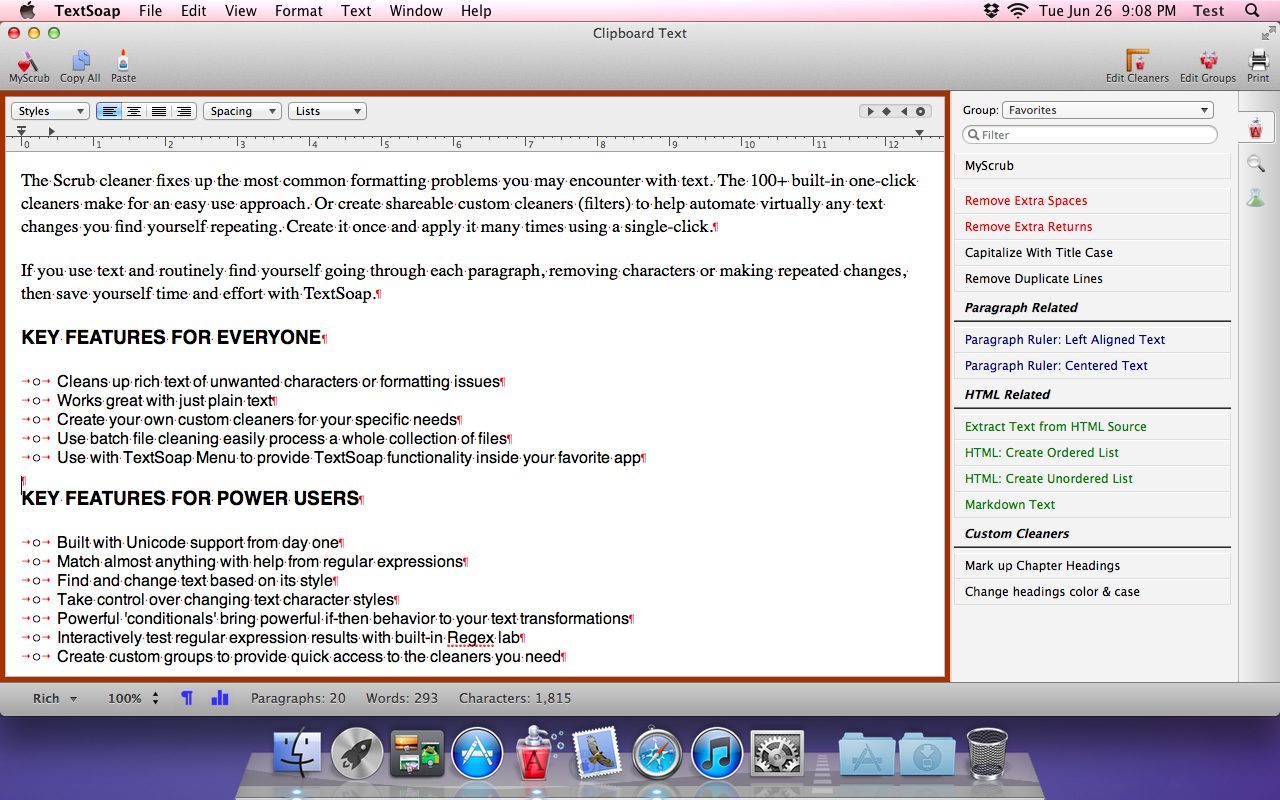Click the zoom percentage stepper
Screen dimensions: 1280x800
tap(155, 698)
